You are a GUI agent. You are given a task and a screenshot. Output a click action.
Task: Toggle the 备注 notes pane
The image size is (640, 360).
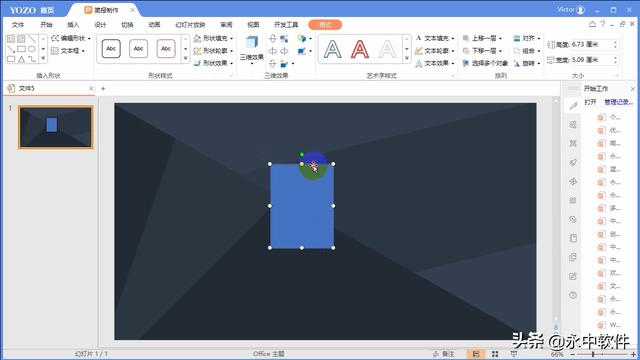[x=444, y=353]
